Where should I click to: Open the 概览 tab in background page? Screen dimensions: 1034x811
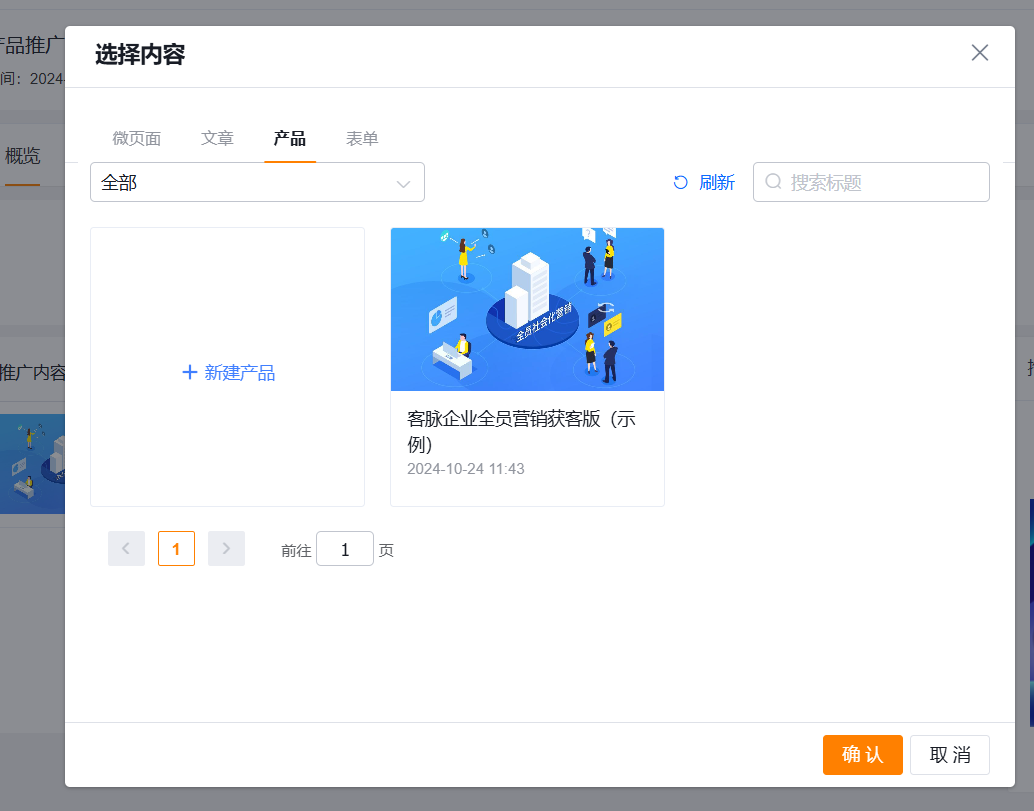click(22, 156)
